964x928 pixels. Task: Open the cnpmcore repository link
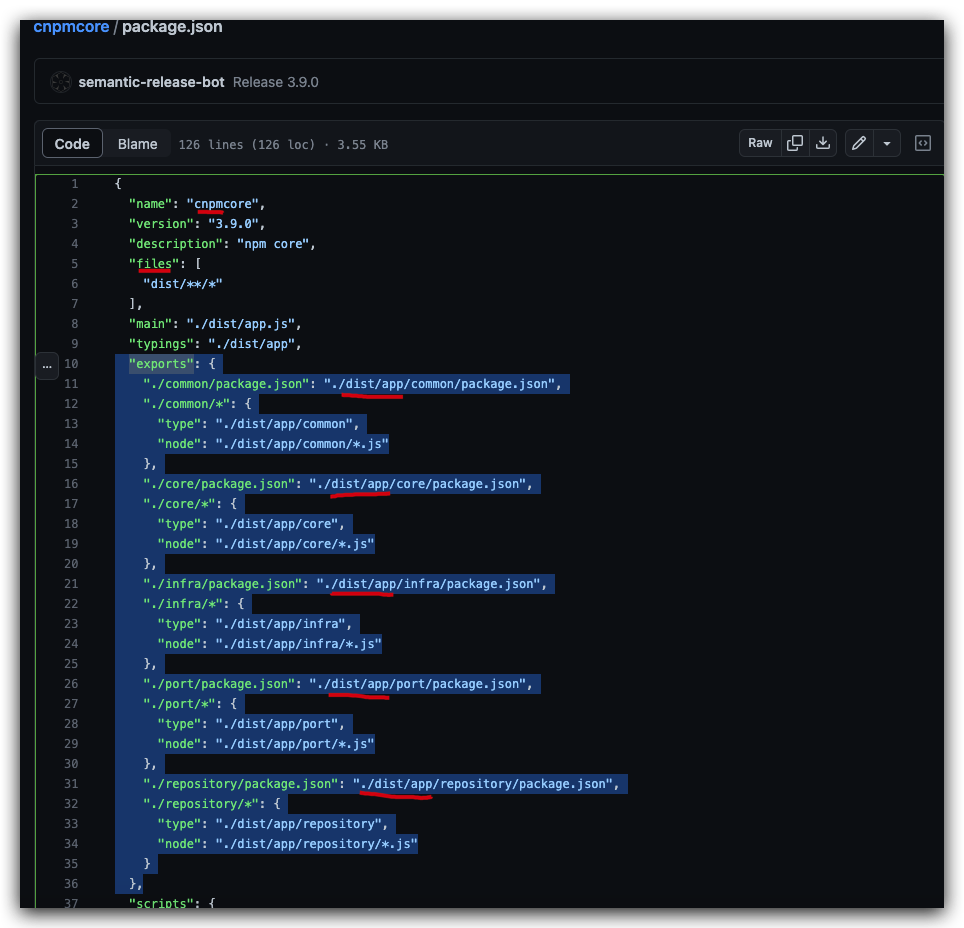pos(70,26)
